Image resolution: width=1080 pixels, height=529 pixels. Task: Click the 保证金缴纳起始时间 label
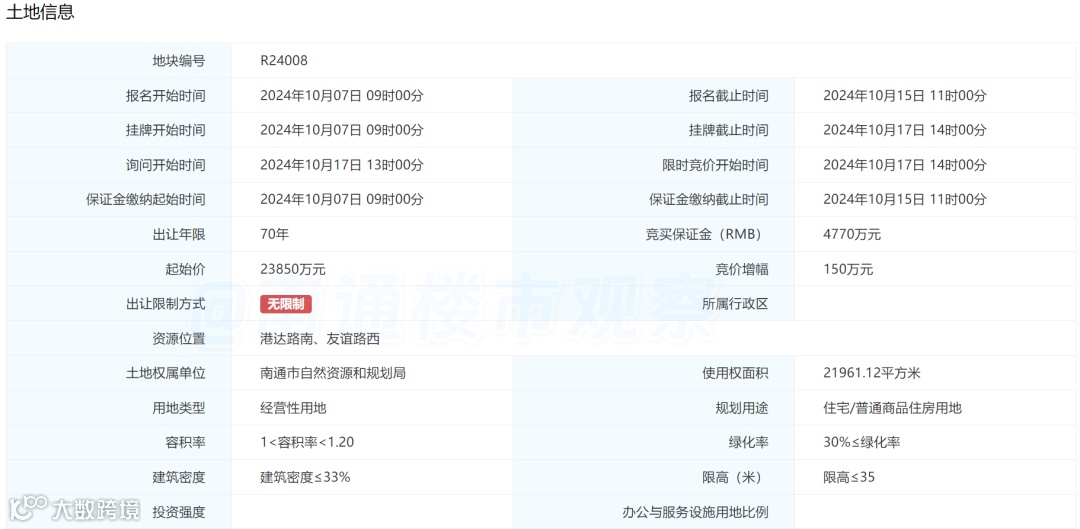[x=145, y=200]
